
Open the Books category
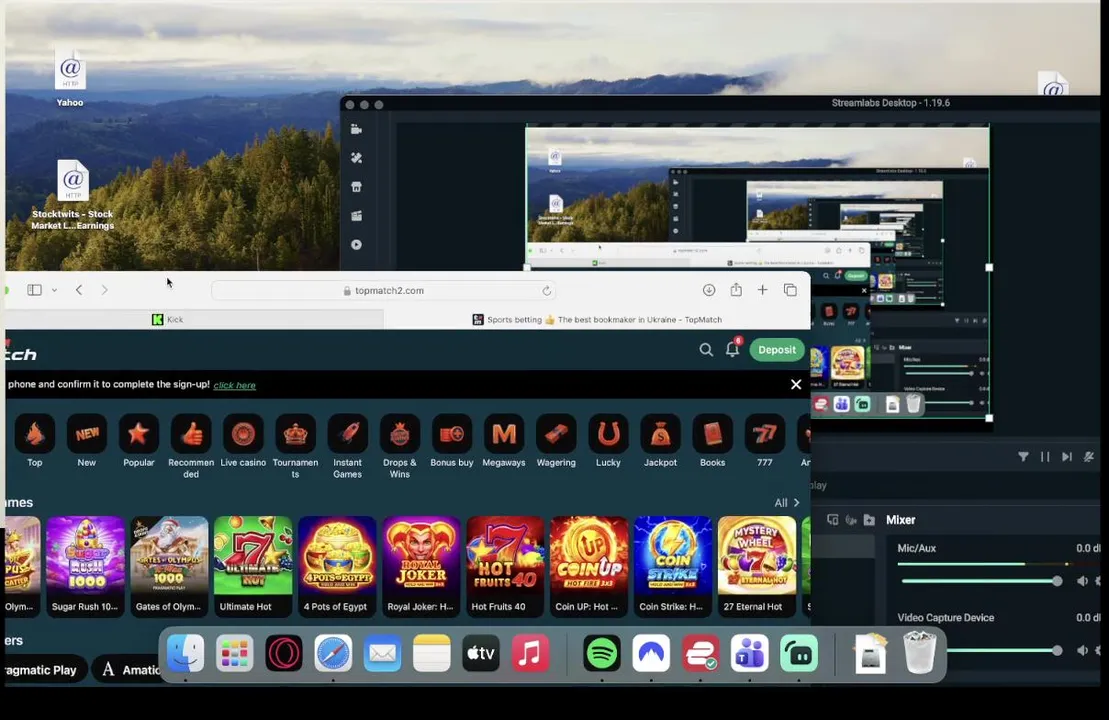pyautogui.click(x=712, y=441)
